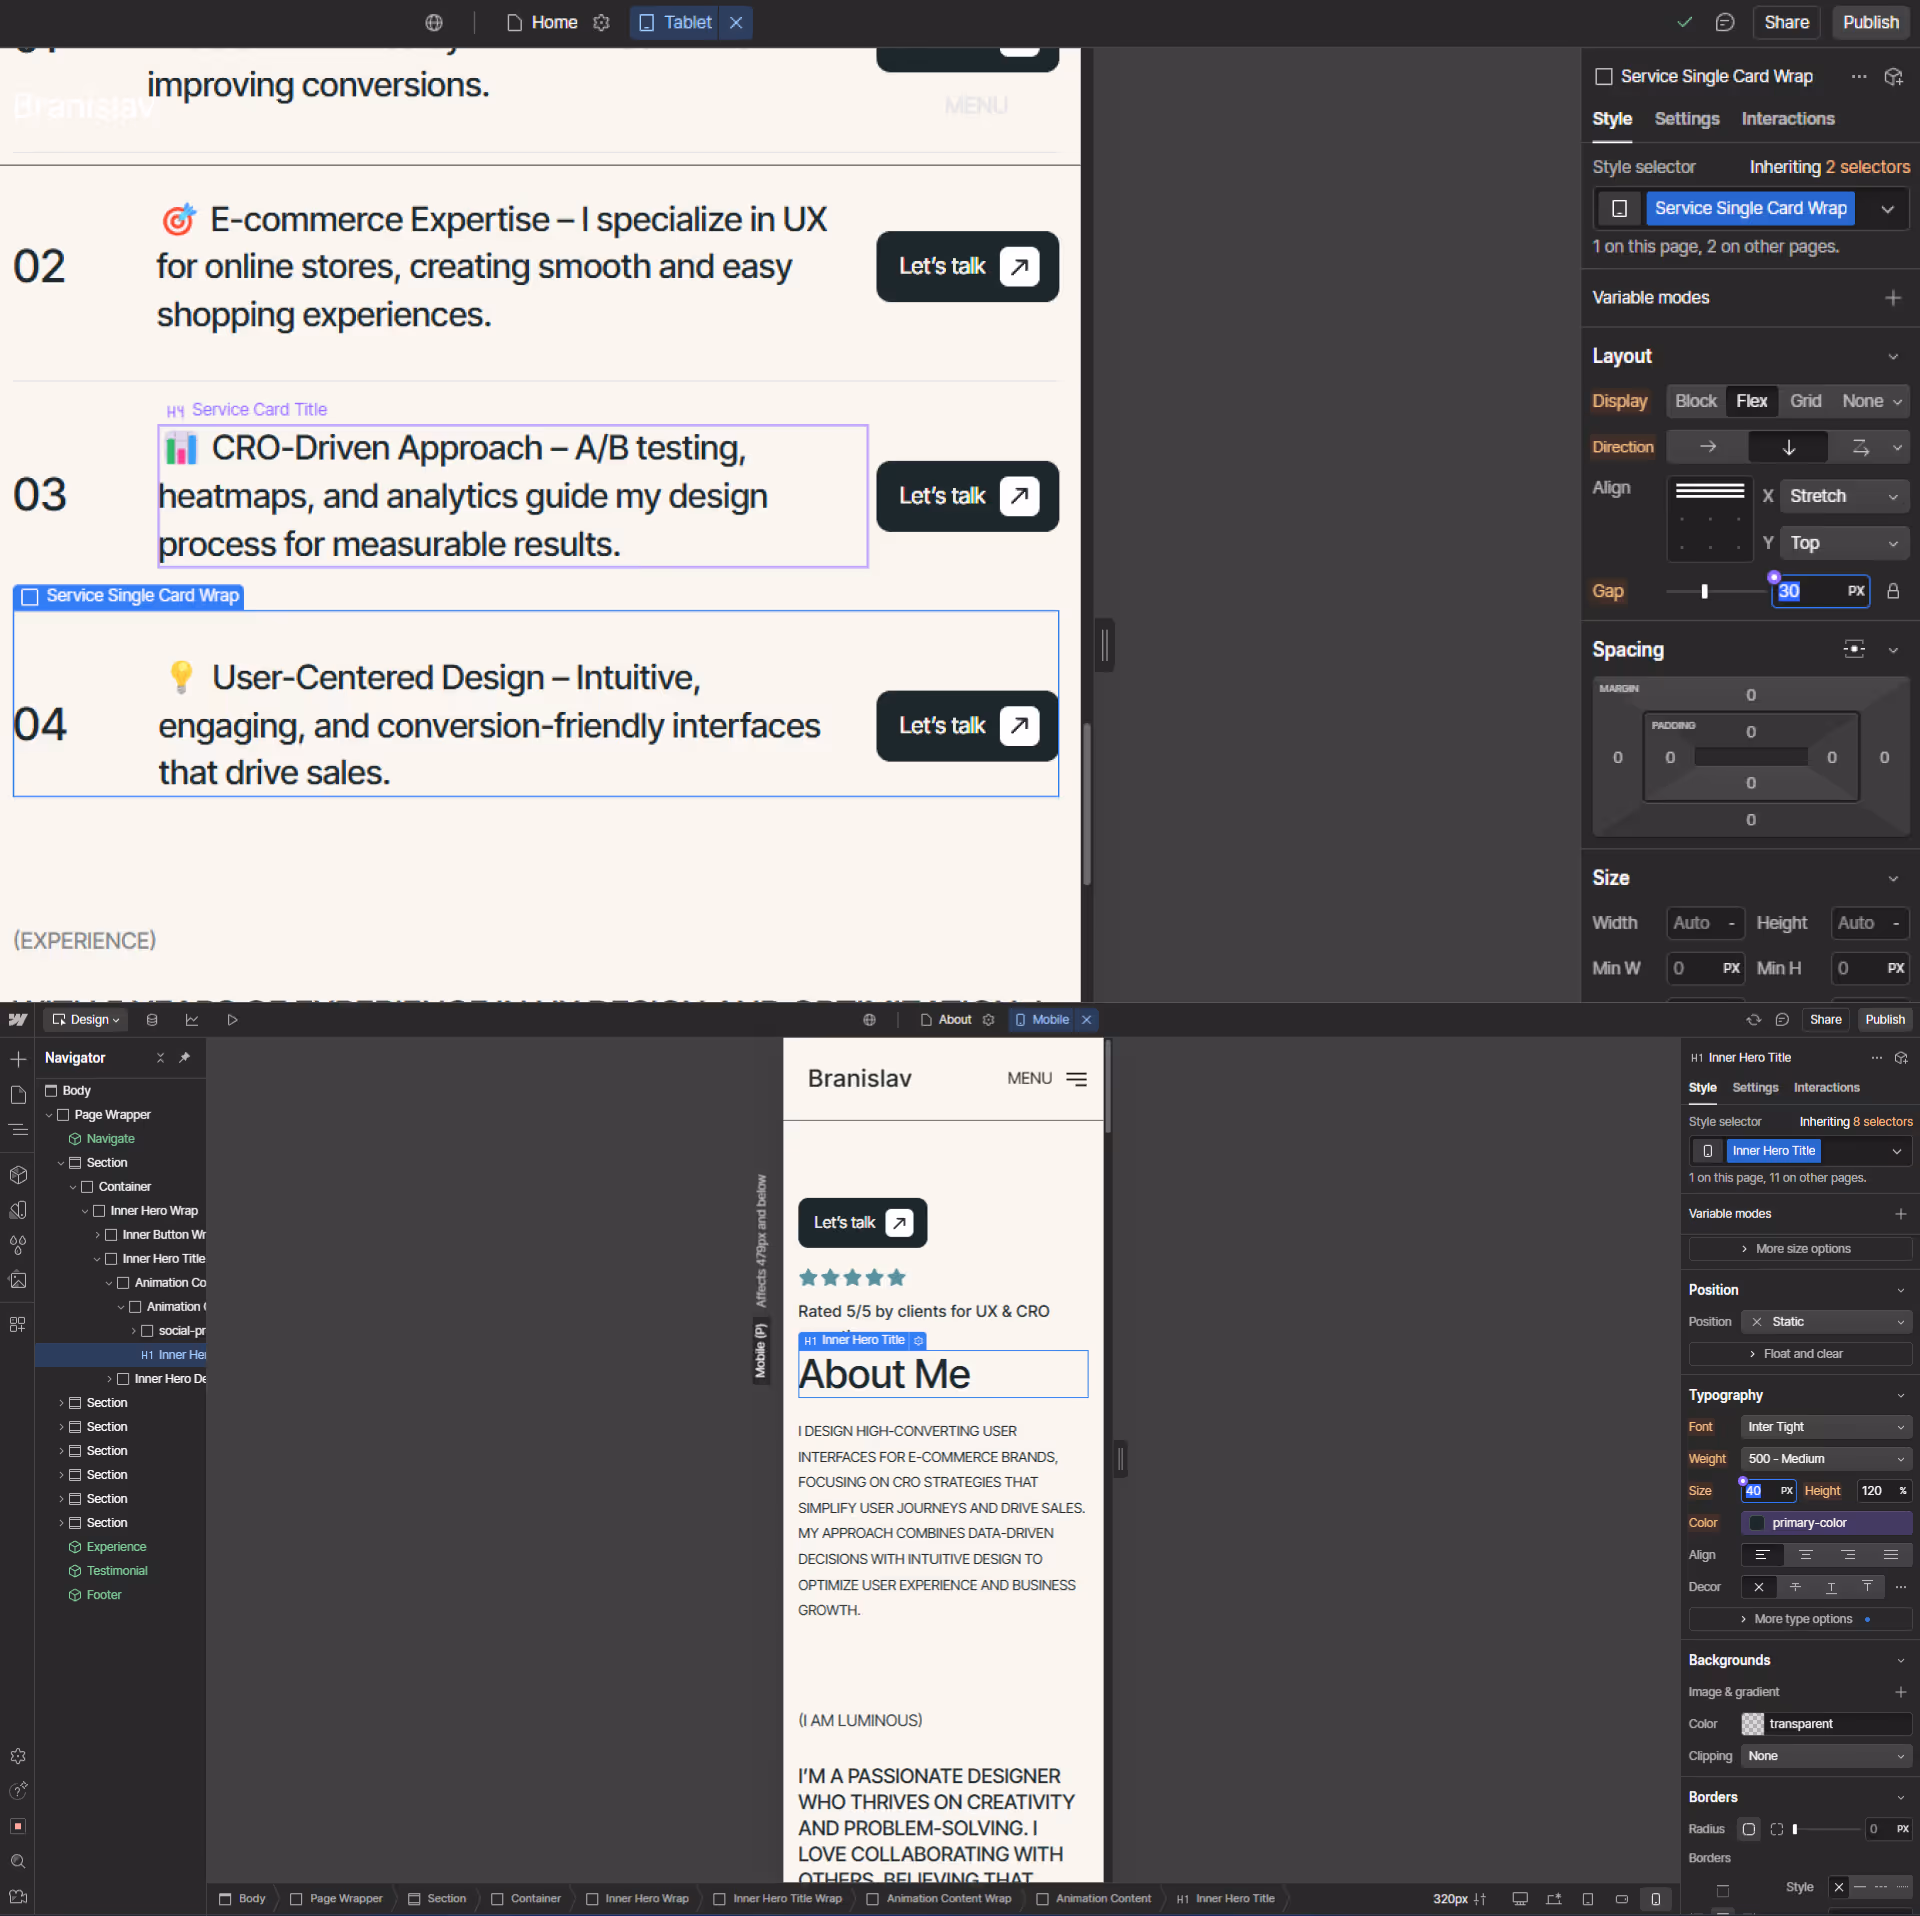Open the Font Inter Tight dropdown
Viewport: 1920px width, 1916px height.
(x=1825, y=1427)
